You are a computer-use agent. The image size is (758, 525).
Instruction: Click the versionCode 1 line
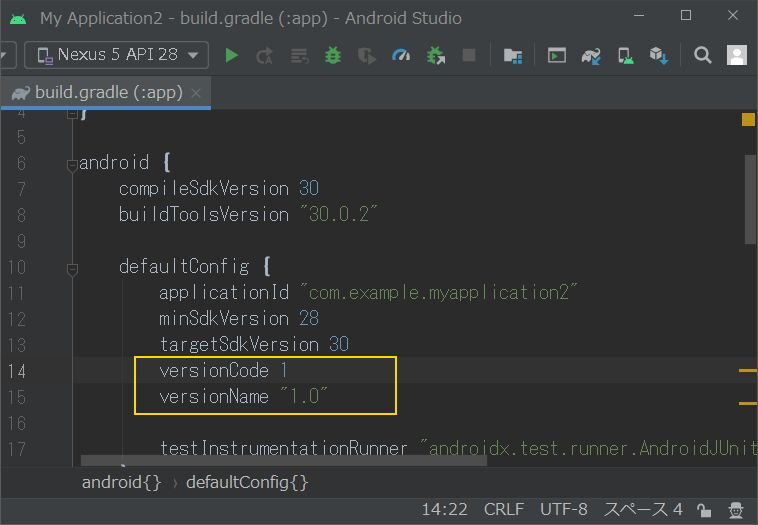(224, 371)
